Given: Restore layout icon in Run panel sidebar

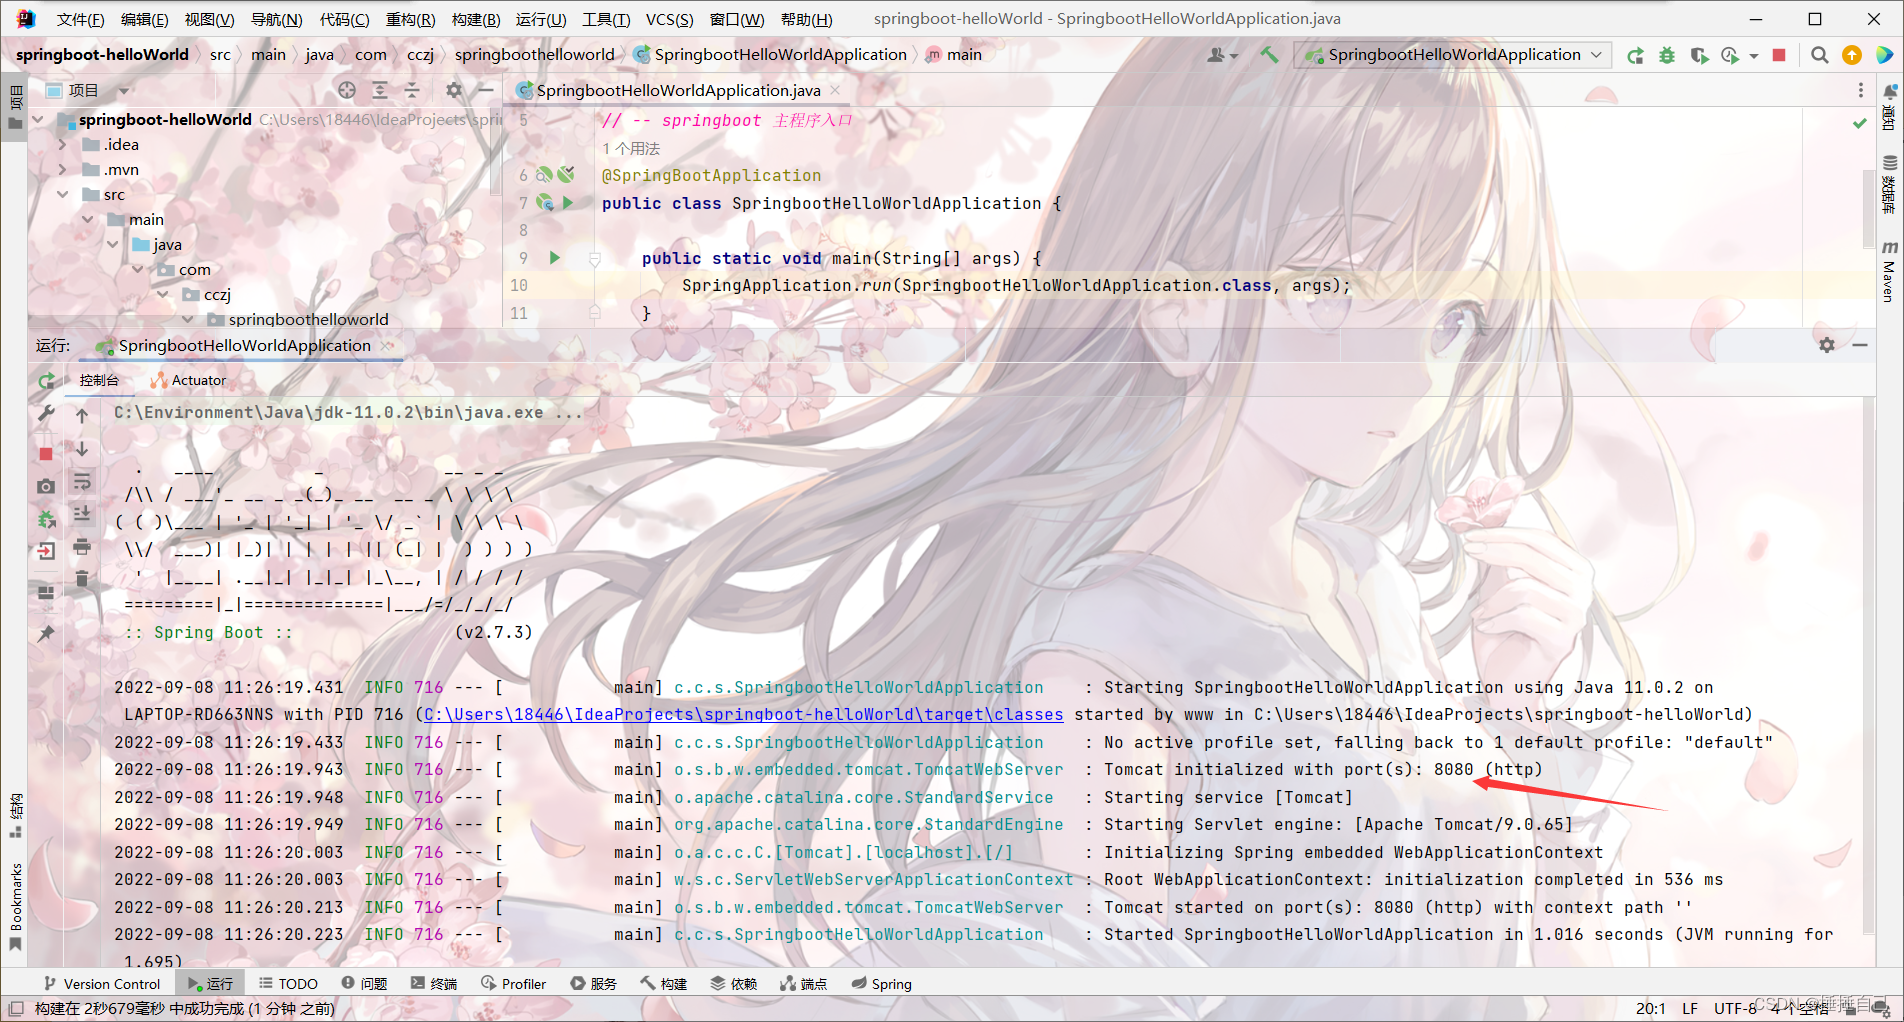Looking at the screenshot, I should tap(46, 592).
